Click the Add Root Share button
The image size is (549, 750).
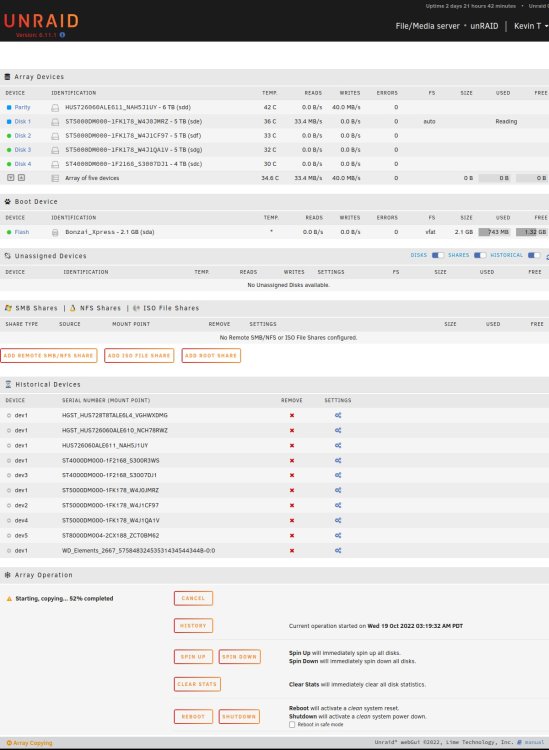pyautogui.click(x=211, y=355)
